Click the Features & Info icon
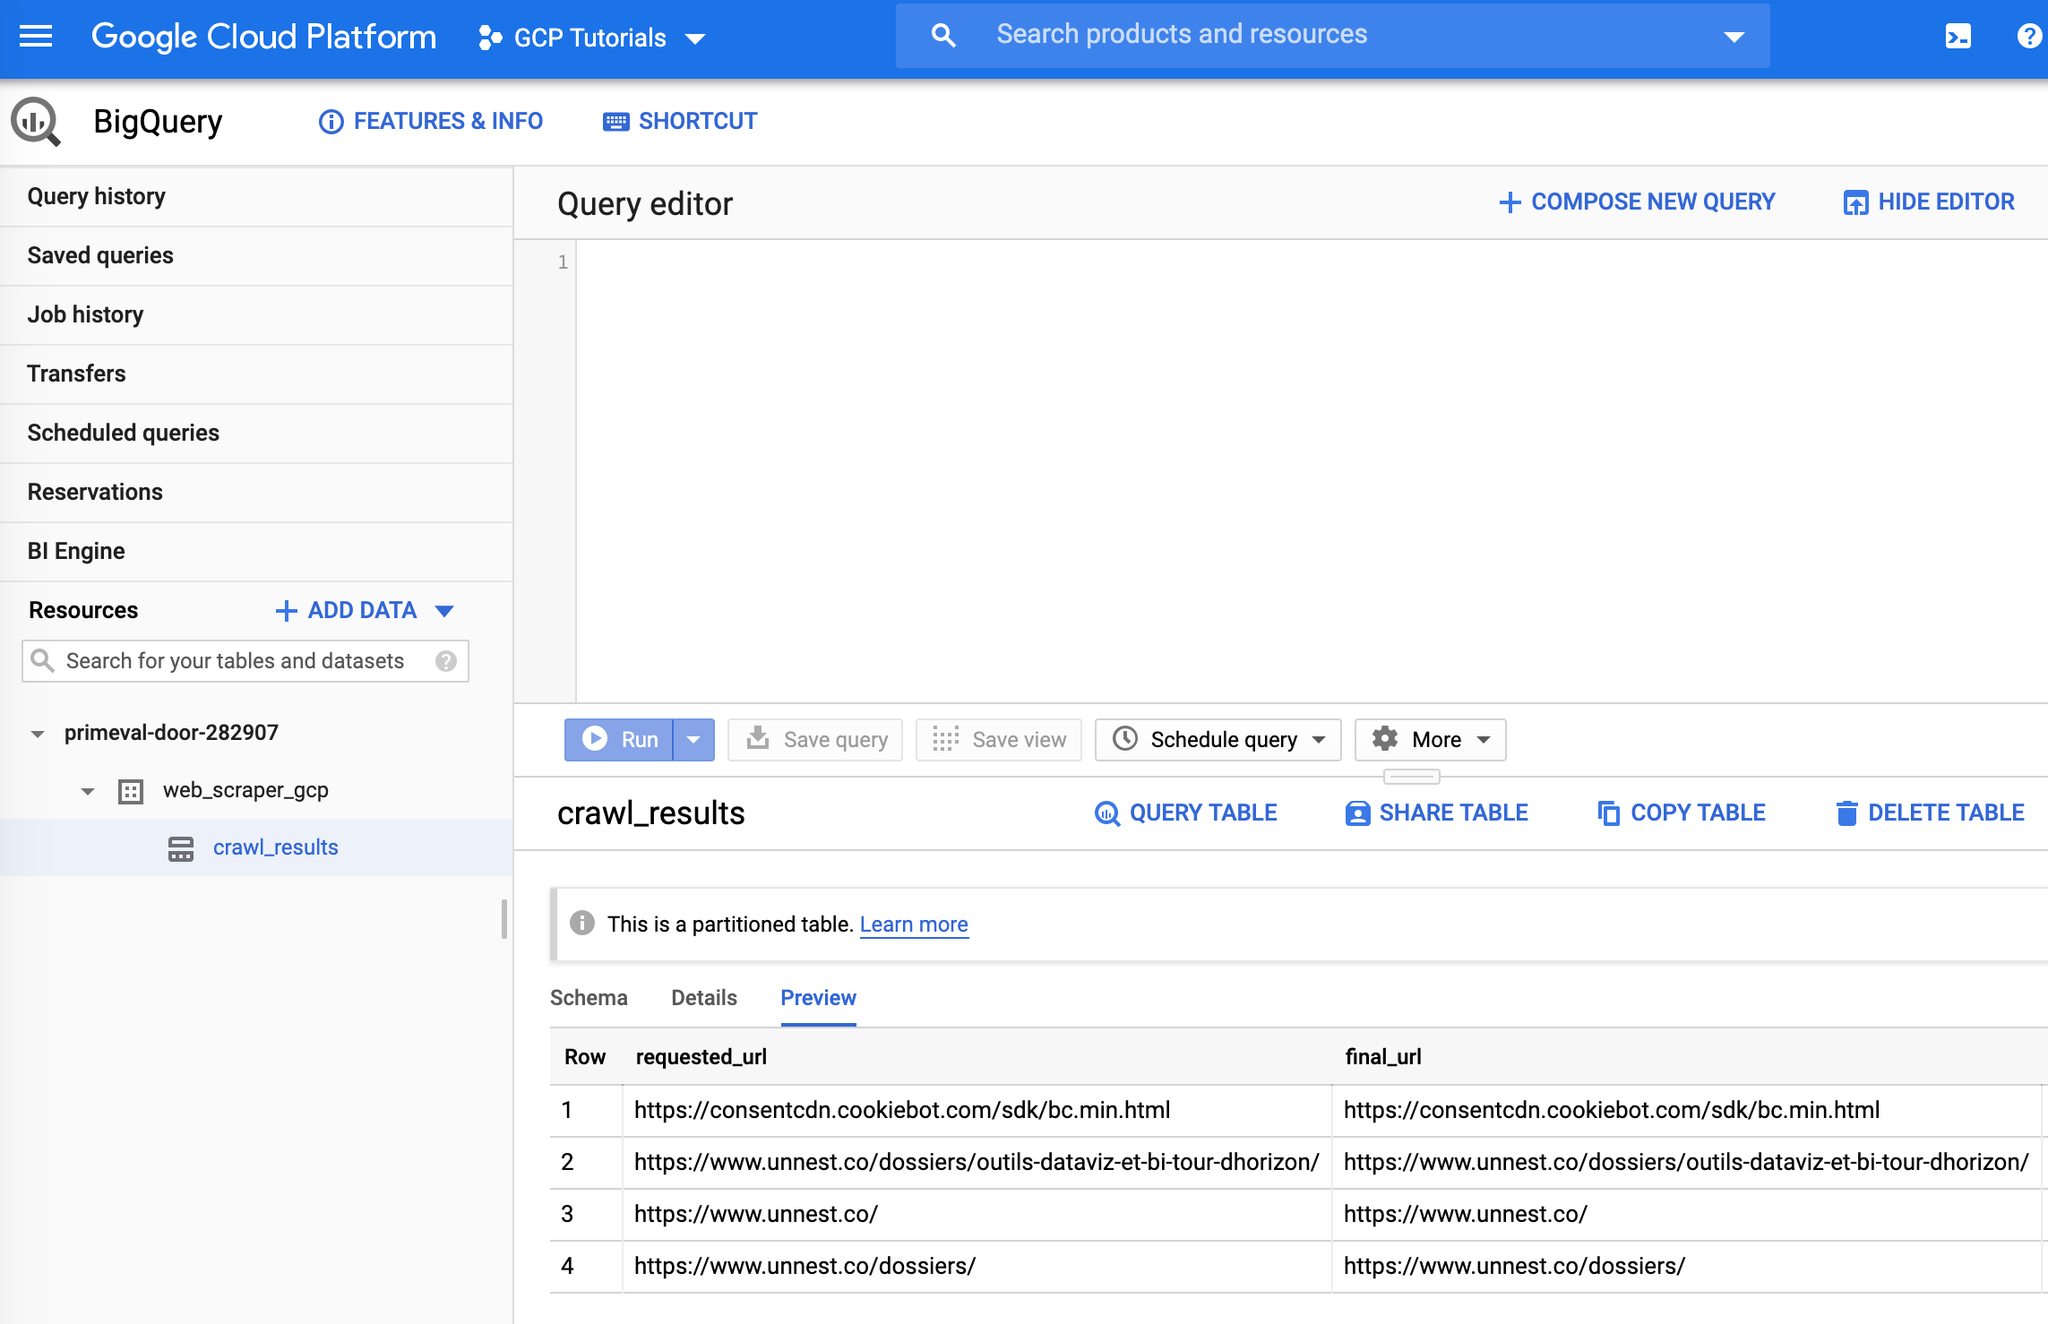 tap(331, 122)
